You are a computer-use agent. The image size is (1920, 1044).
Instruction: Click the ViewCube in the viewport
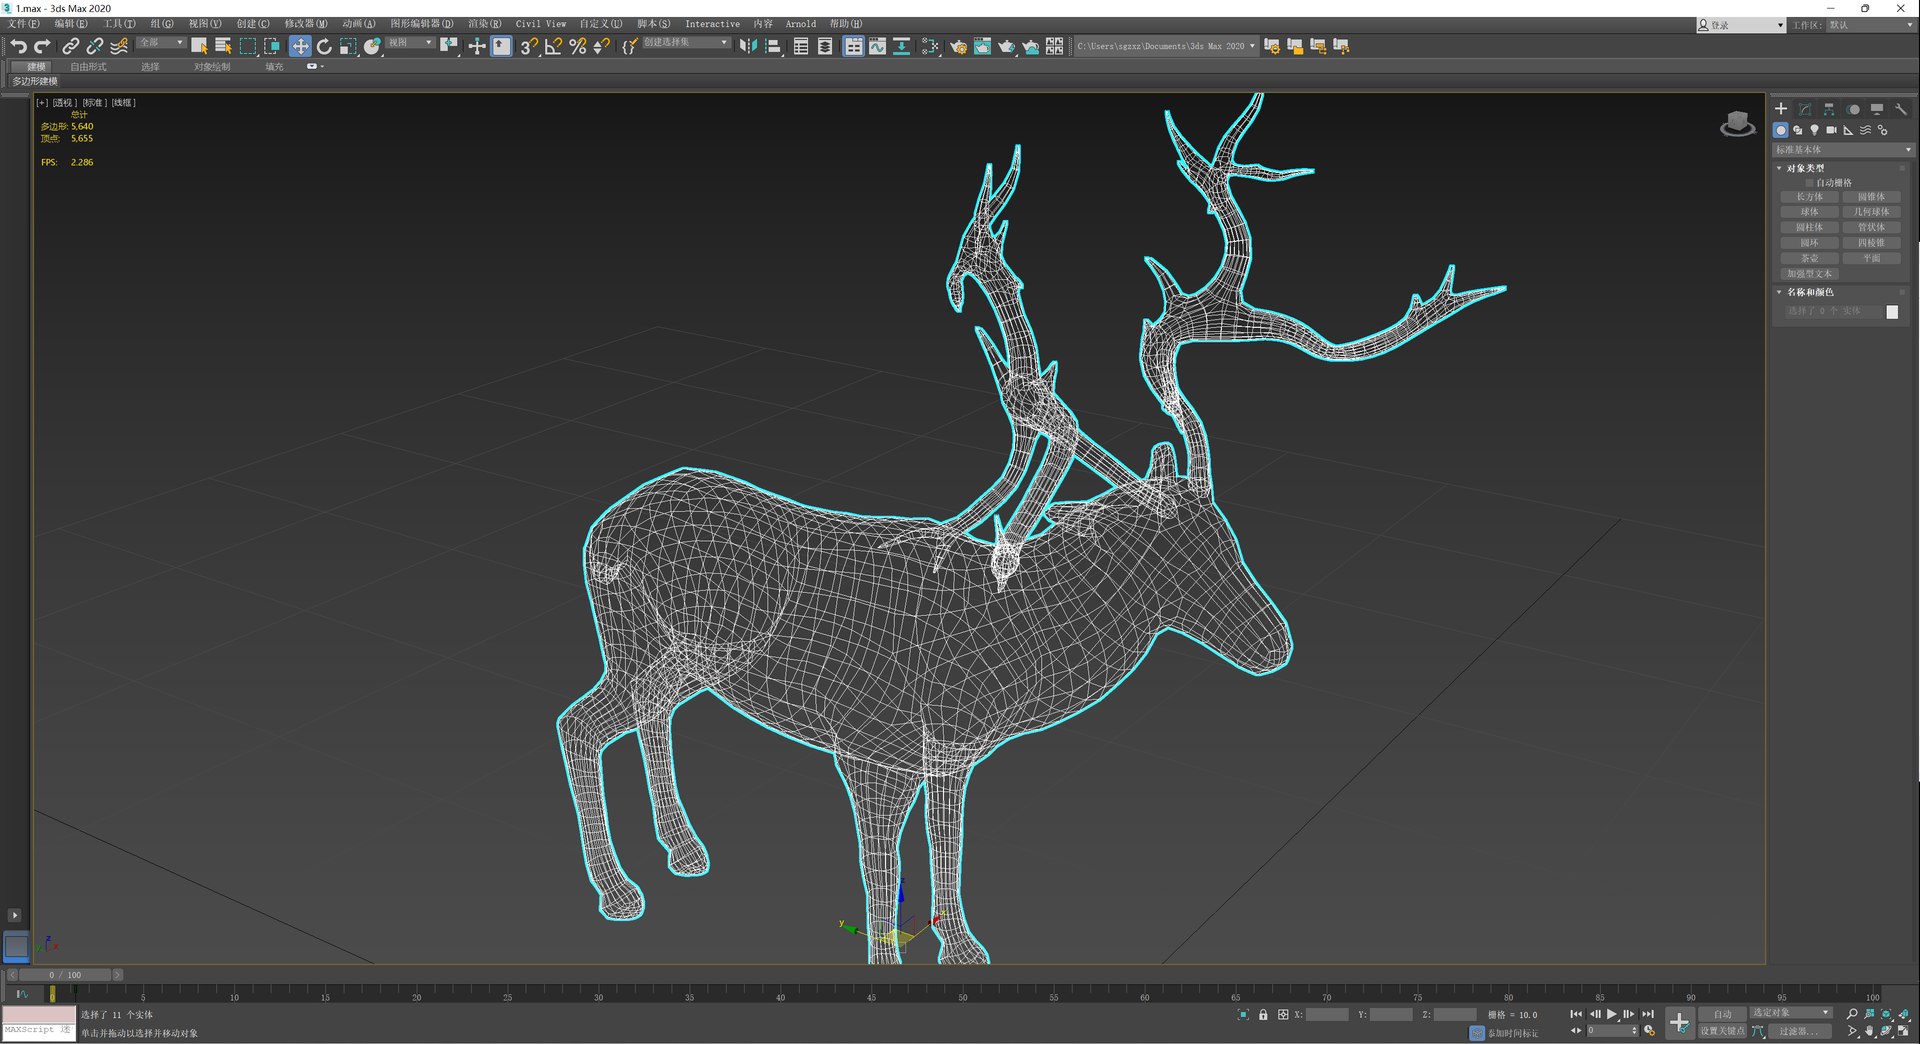[1737, 124]
